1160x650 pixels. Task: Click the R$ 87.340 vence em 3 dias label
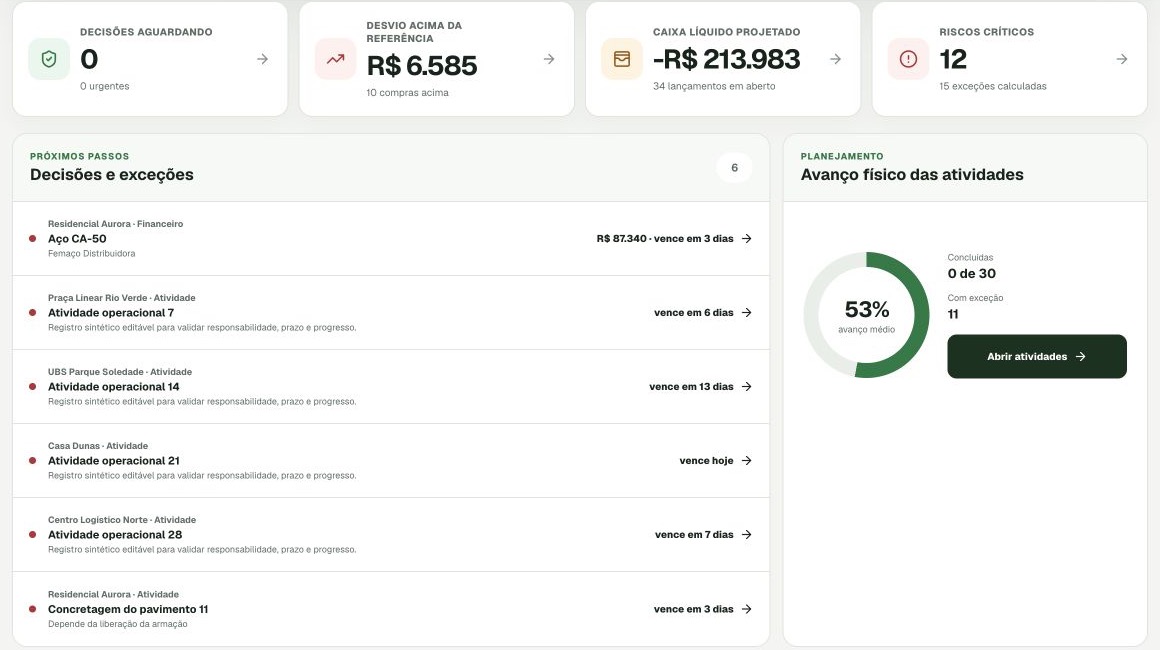coord(664,239)
